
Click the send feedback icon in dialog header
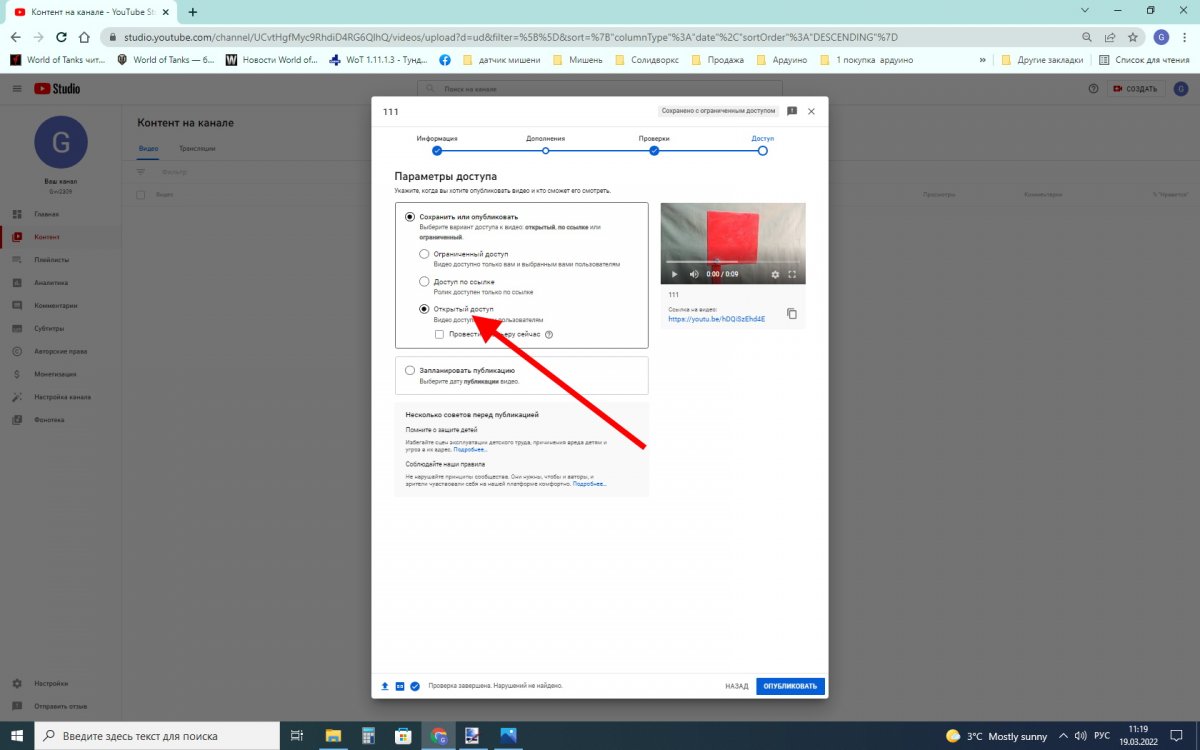pyautogui.click(x=792, y=111)
